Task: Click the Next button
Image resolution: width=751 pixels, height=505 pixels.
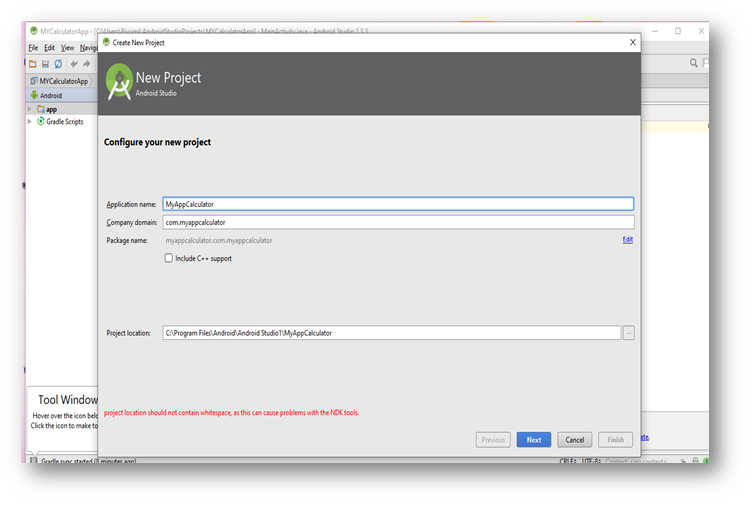Action: (534, 440)
